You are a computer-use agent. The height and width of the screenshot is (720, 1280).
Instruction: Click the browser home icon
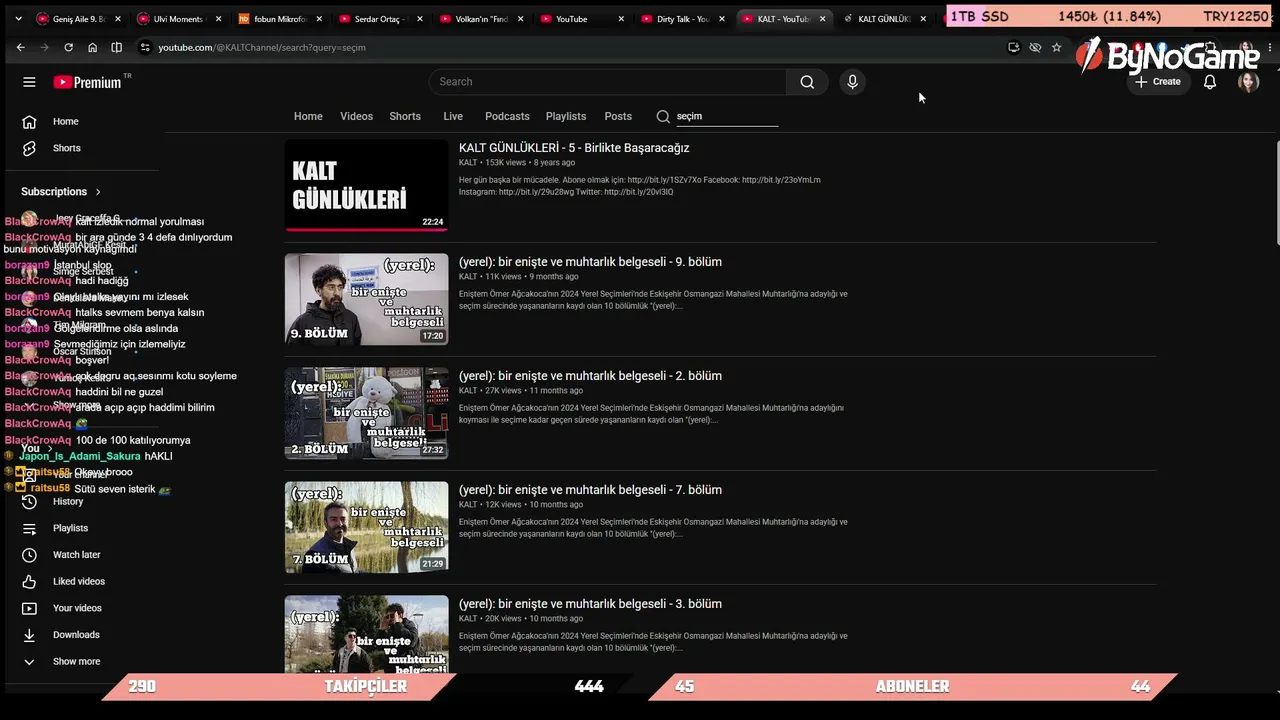tap(92, 47)
